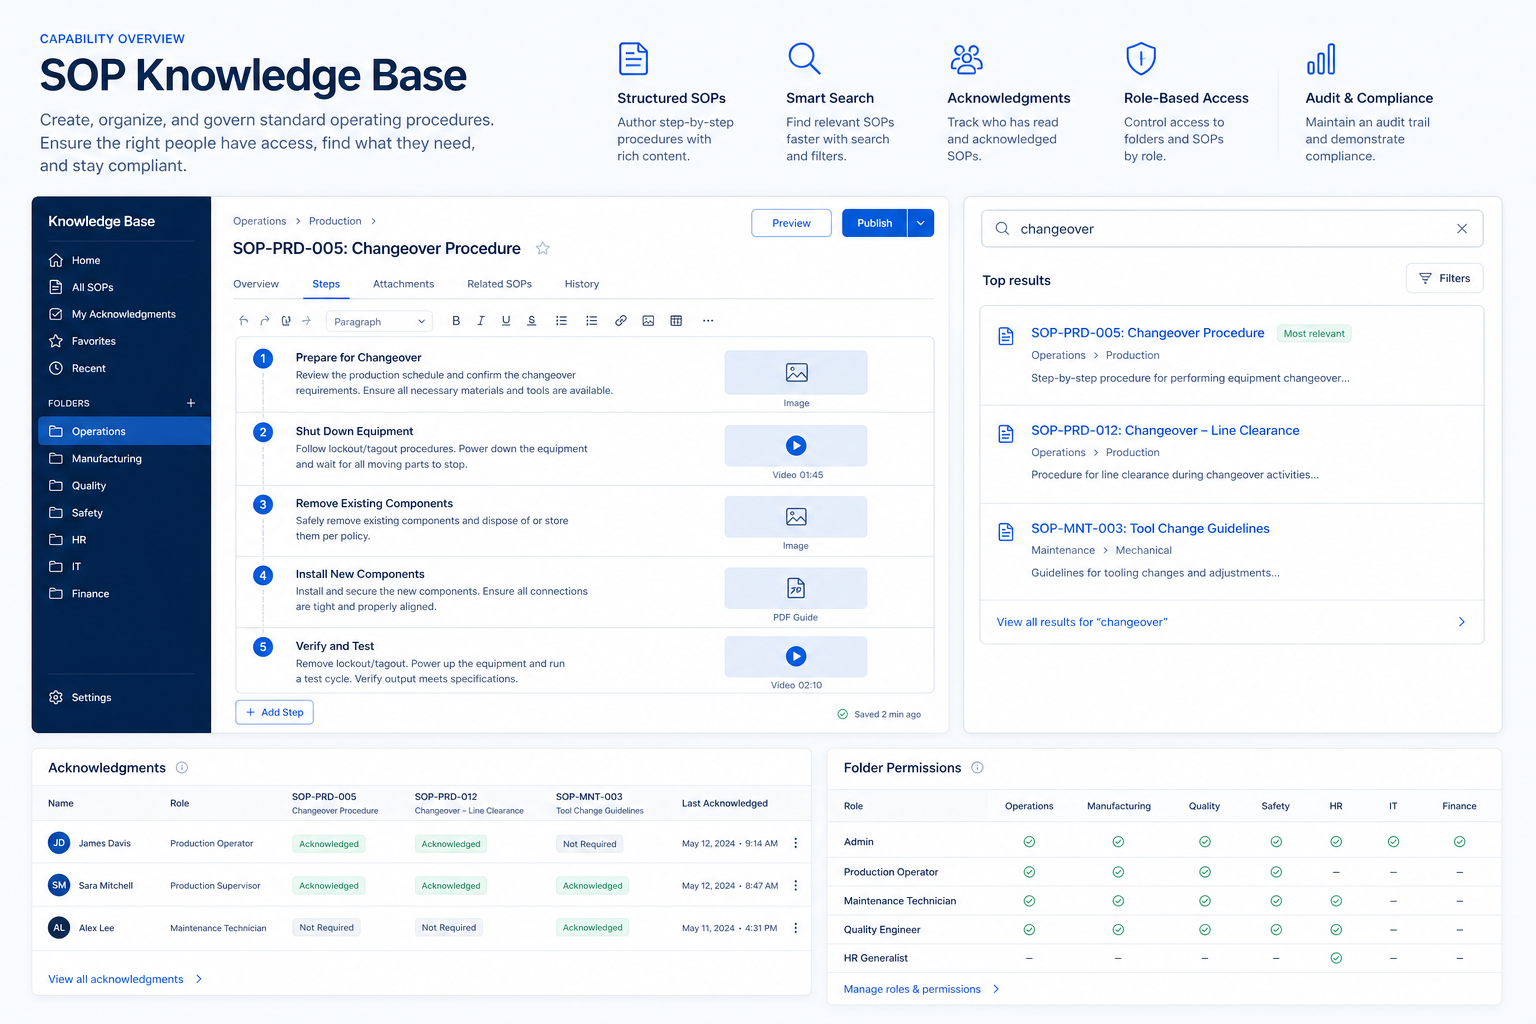Open row menu for James Davis

point(796,843)
